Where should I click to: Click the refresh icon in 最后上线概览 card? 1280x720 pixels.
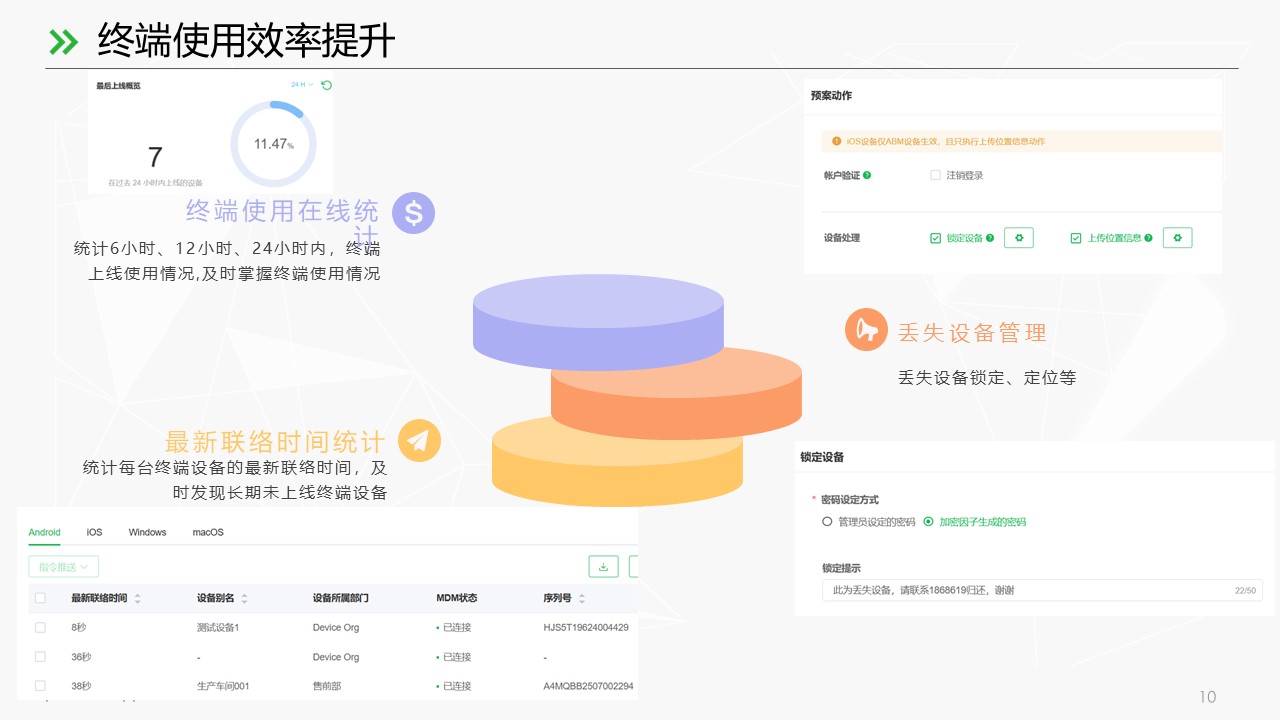click(x=326, y=85)
